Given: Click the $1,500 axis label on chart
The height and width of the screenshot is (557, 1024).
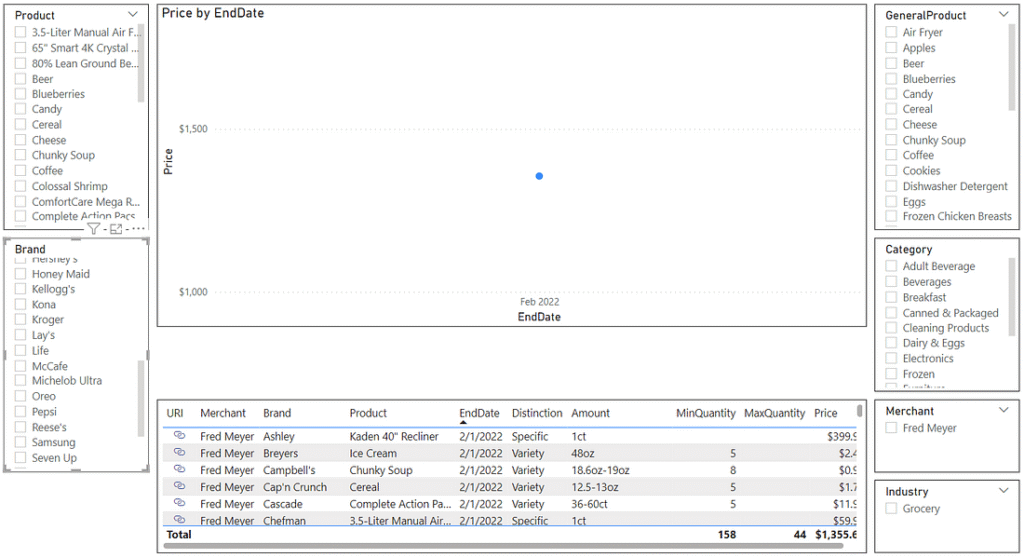Looking at the screenshot, I should (193, 129).
